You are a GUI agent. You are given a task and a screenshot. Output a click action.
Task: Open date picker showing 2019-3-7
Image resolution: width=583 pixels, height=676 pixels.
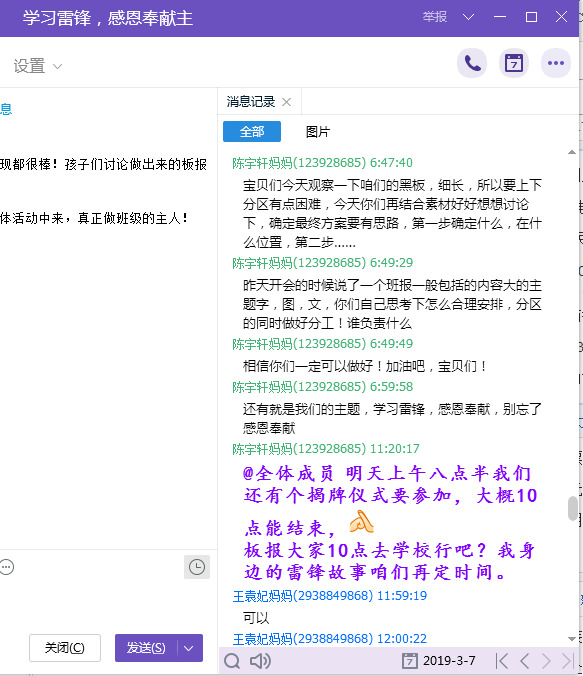pyautogui.click(x=439, y=660)
